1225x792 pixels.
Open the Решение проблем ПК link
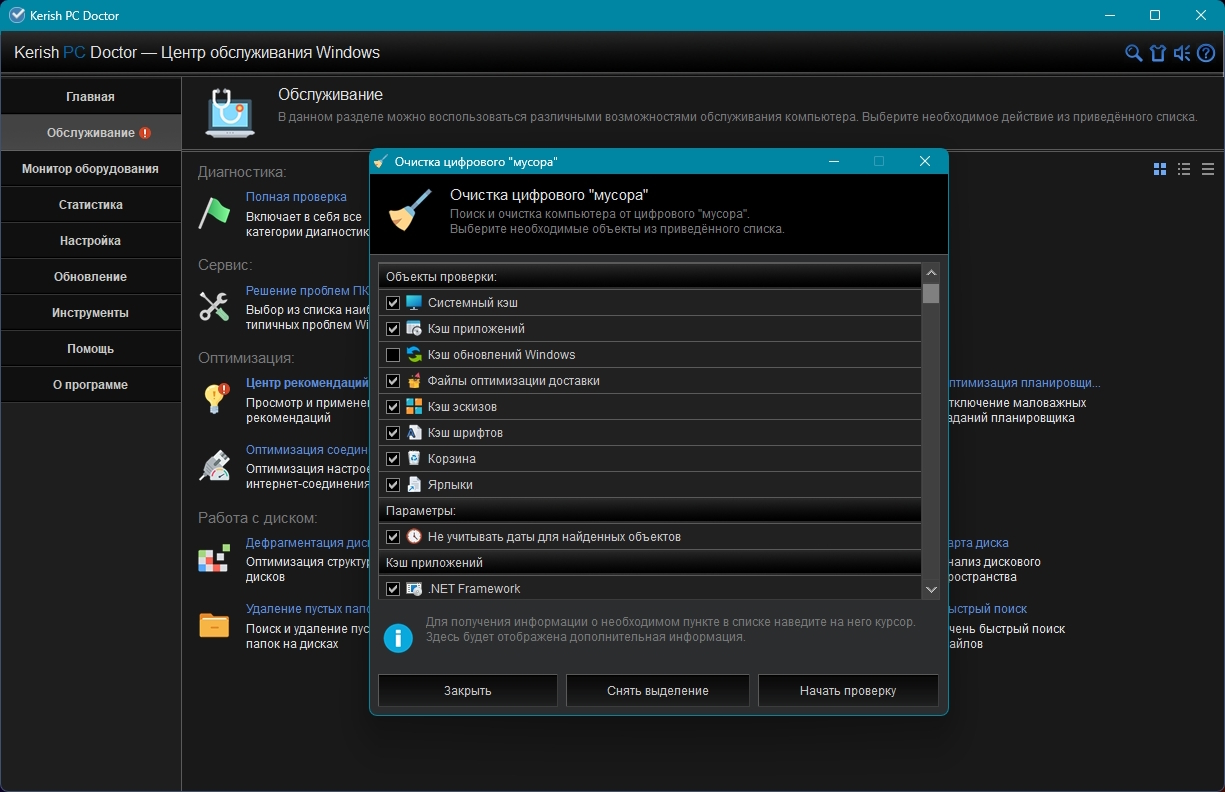307,291
